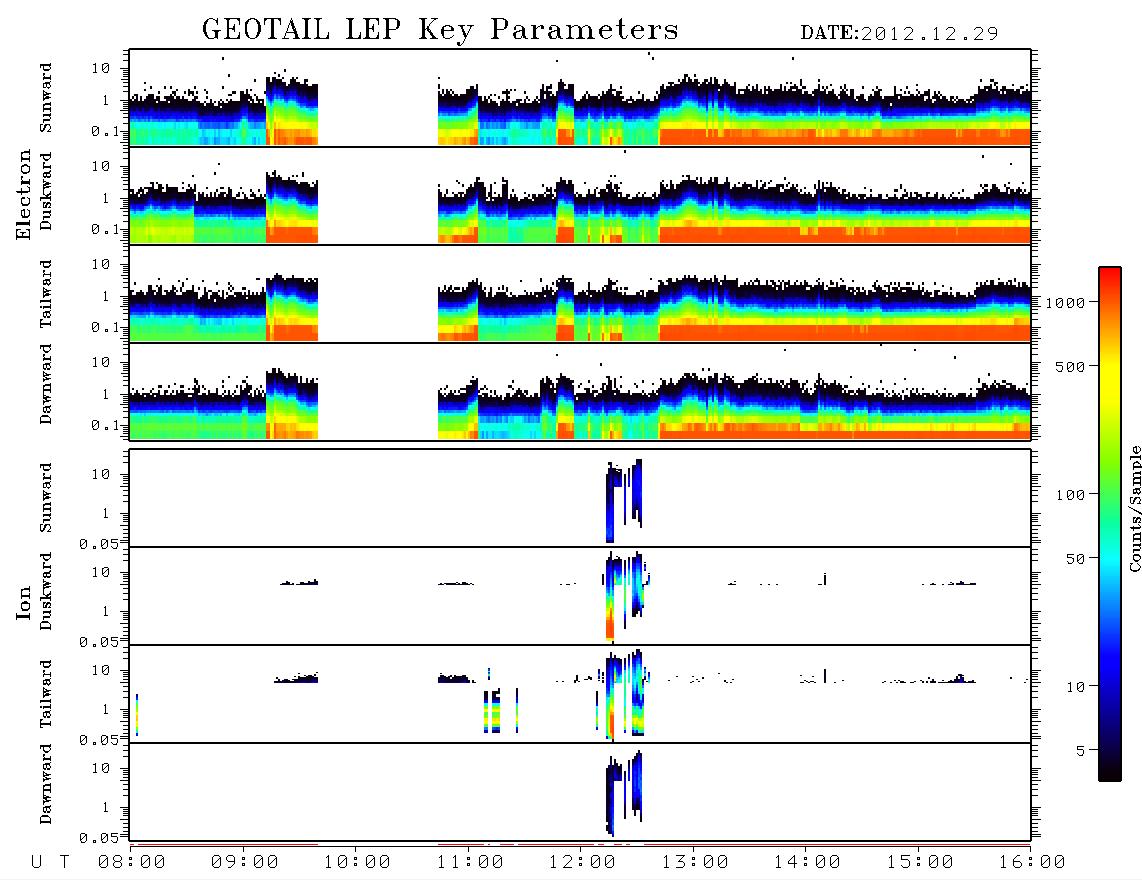Screen dimensions: 1142x880
Task: Click the "Ion" group axis label
Action: point(24,602)
